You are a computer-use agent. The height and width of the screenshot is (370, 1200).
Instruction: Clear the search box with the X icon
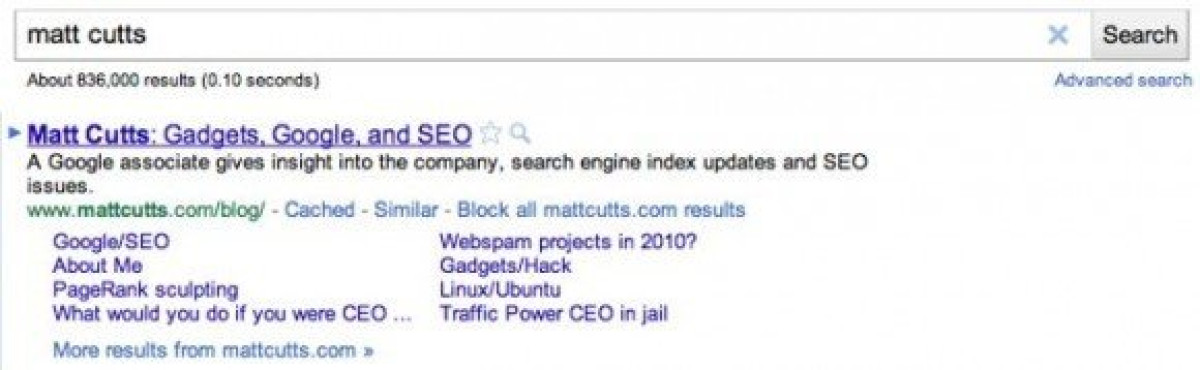1058,35
